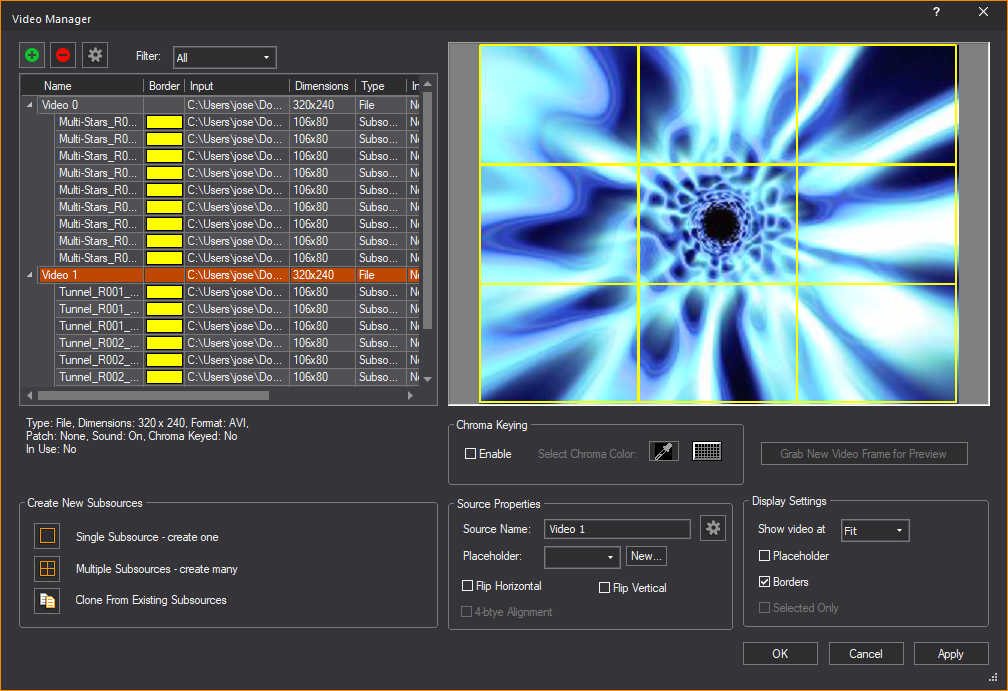The width and height of the screenshot is (1008, 691).
Task: Open video list settings gear icon
Action: pos(95,56)
